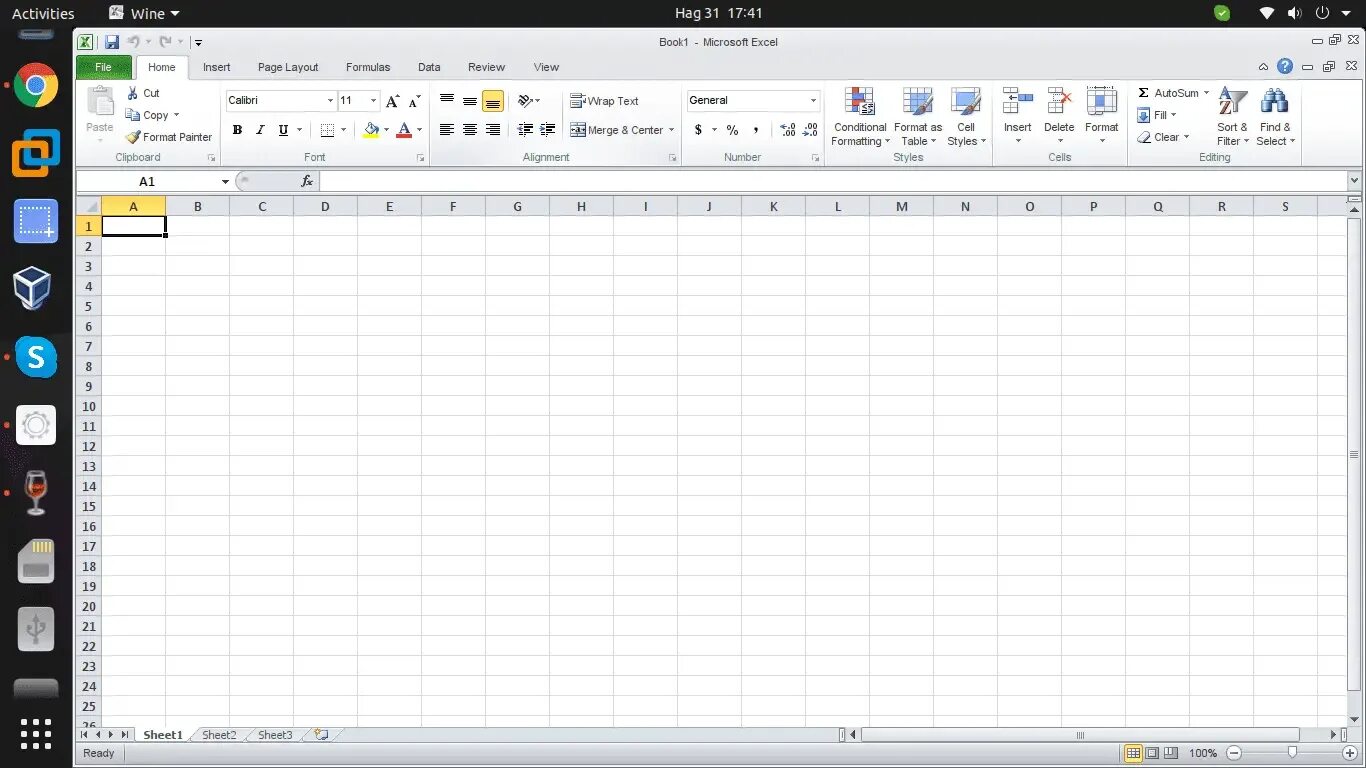Click the Delete cells icon
Screen dimensions: 1366x768
(x=1059, y=102)
